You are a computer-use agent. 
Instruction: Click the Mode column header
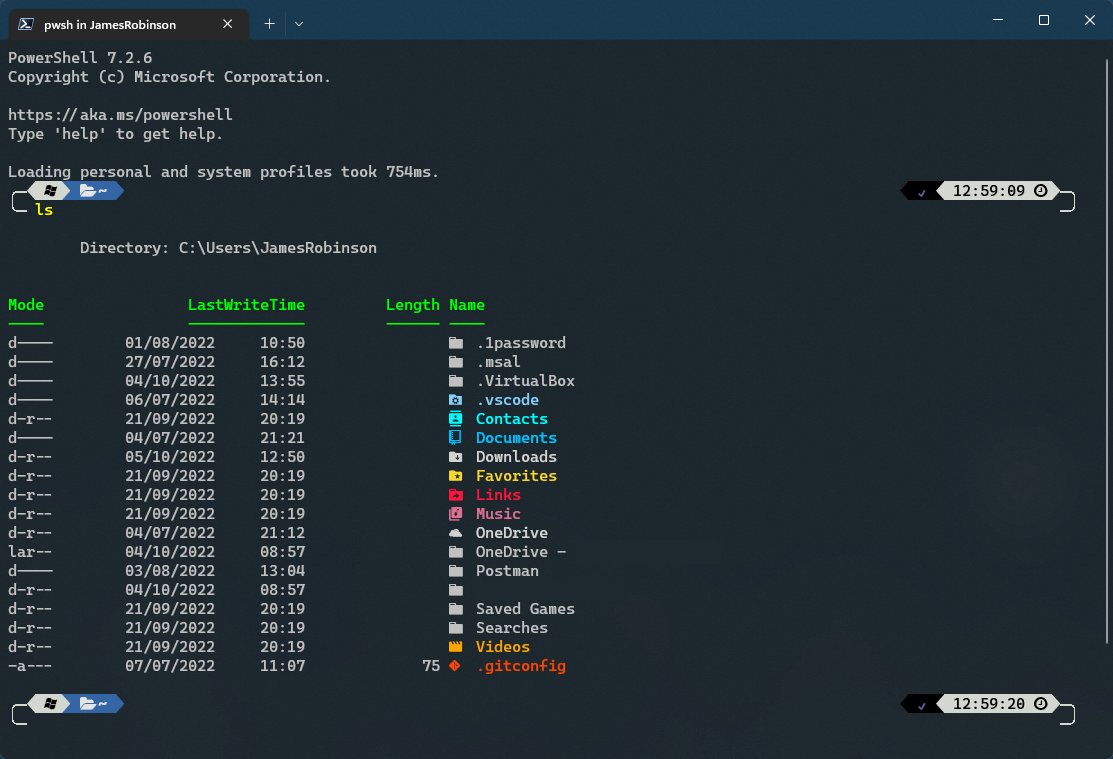26,305
